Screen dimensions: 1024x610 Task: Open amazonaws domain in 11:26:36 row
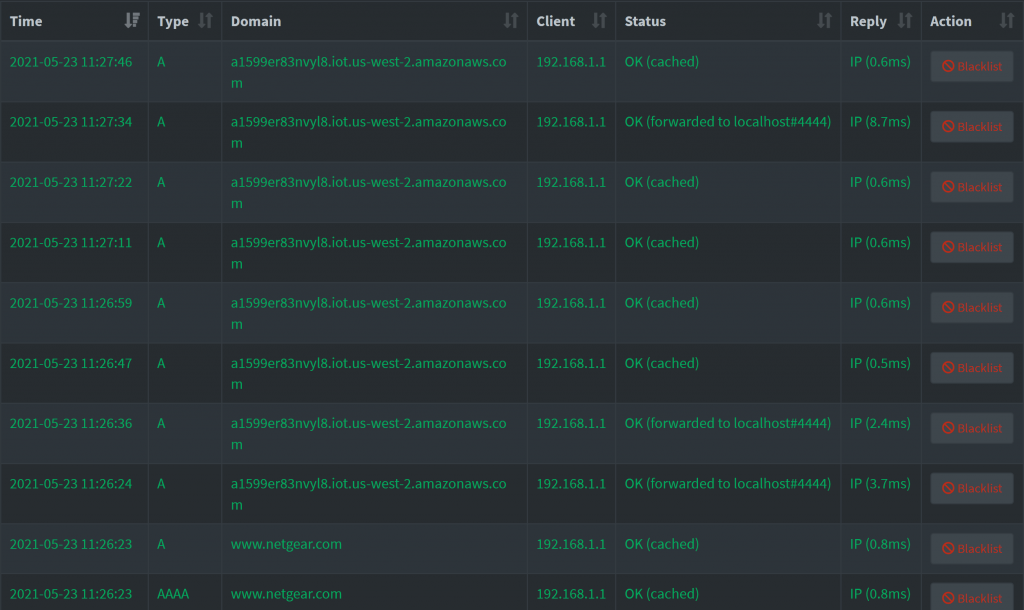368,434
